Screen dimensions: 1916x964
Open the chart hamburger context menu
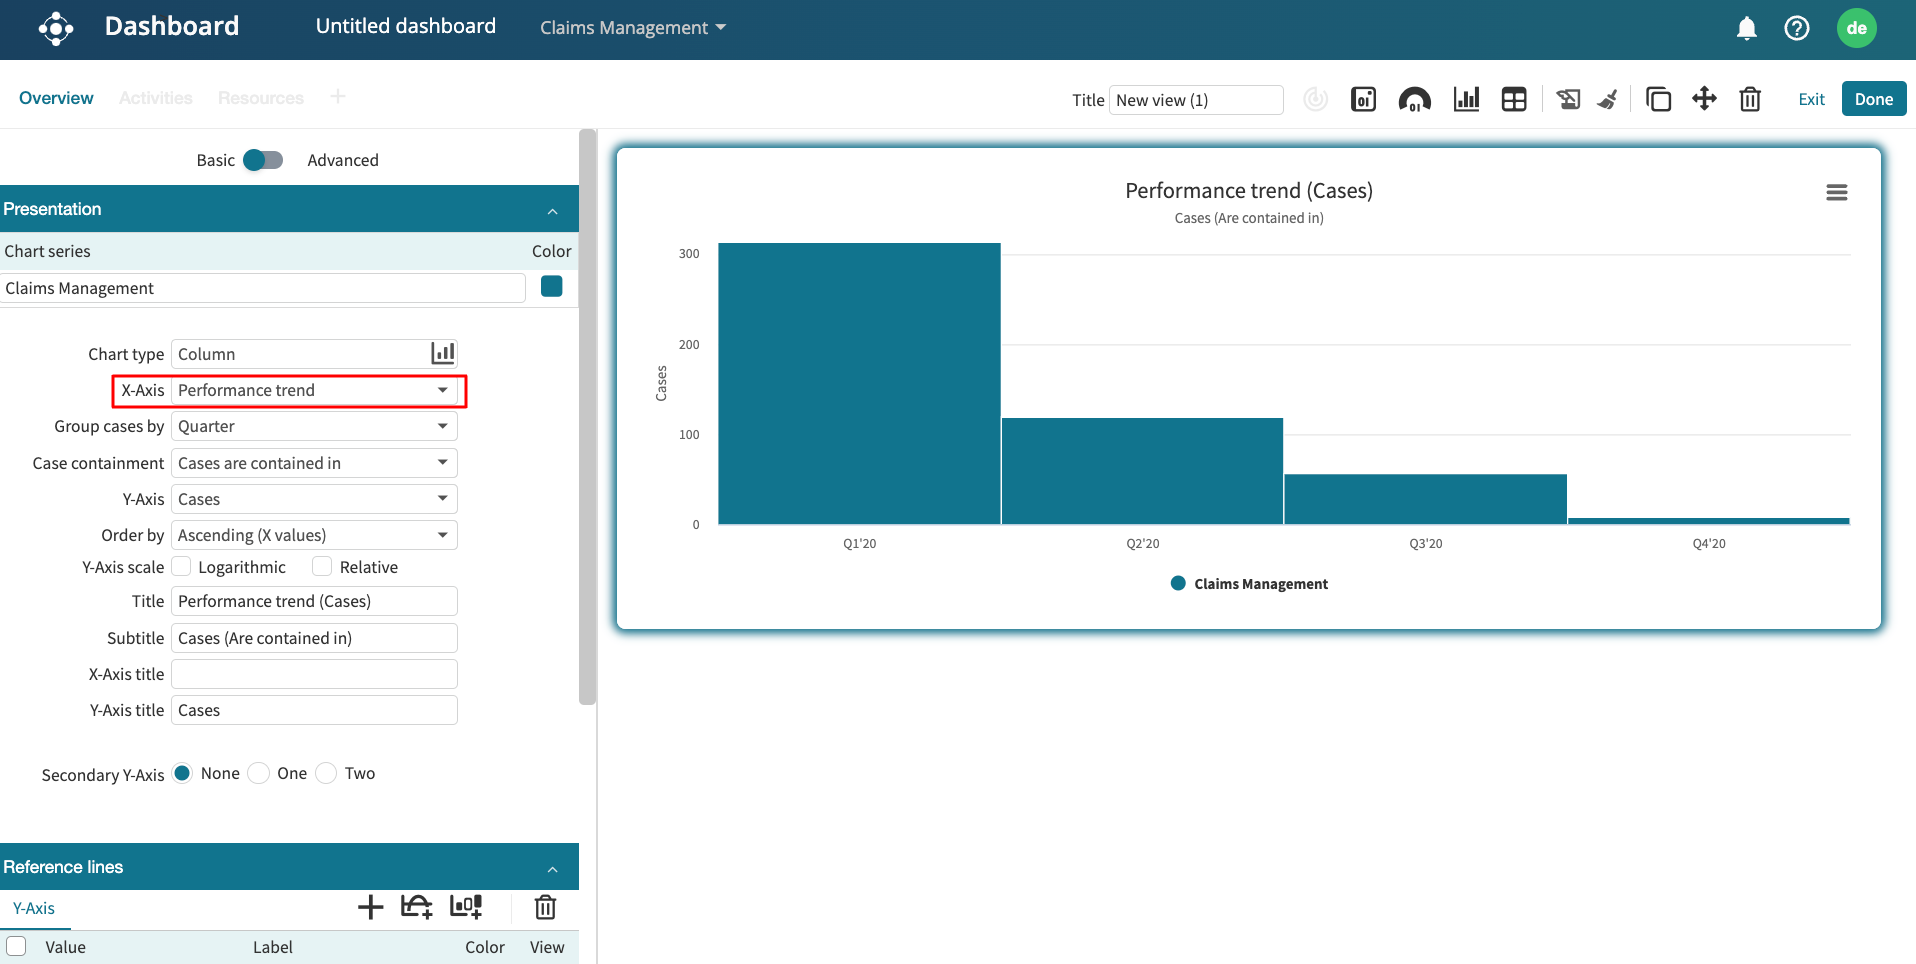(x=1836, y=192)
